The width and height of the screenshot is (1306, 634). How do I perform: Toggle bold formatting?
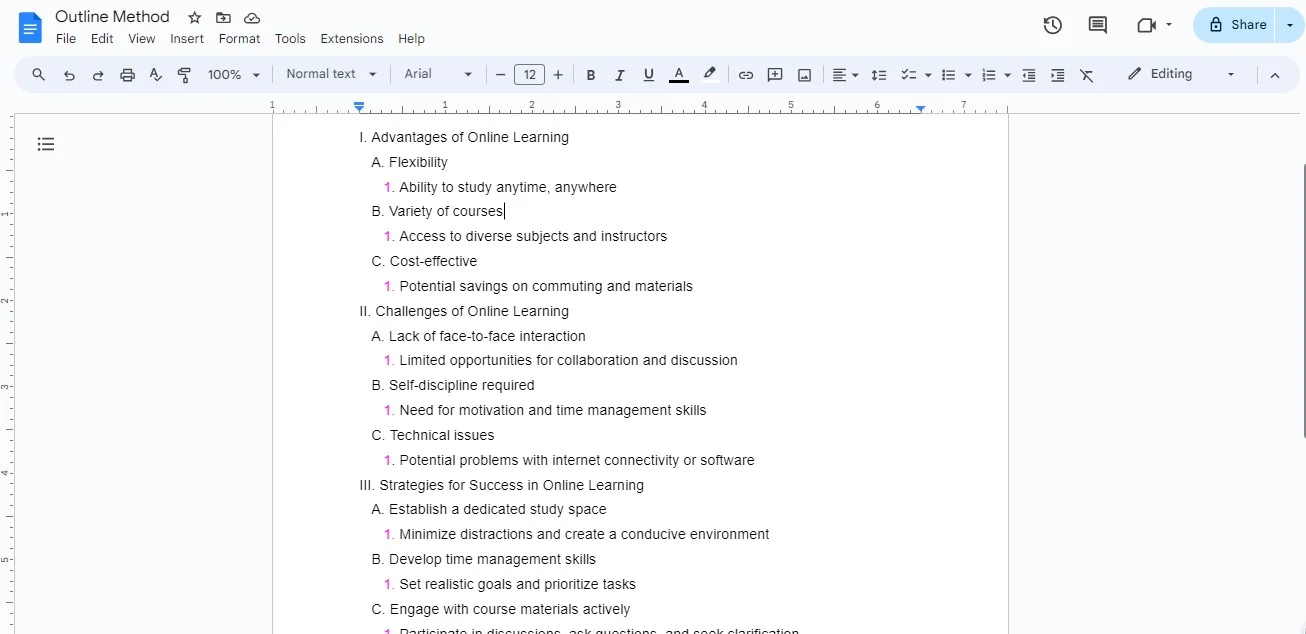tap(591, 74)
